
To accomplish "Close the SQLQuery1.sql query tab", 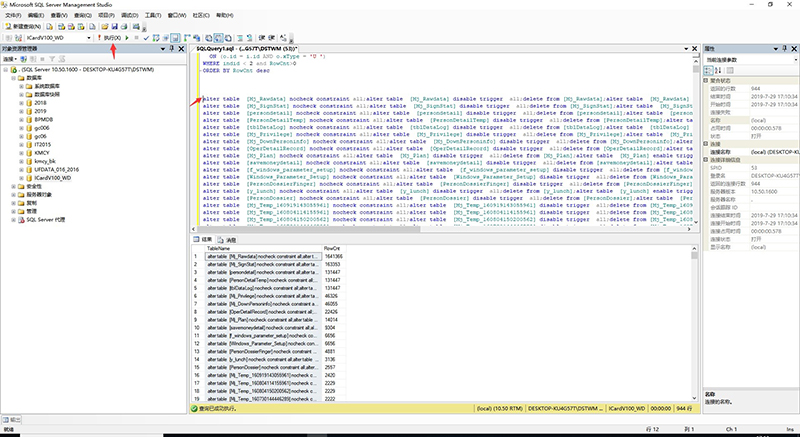I will coord(694,48).
